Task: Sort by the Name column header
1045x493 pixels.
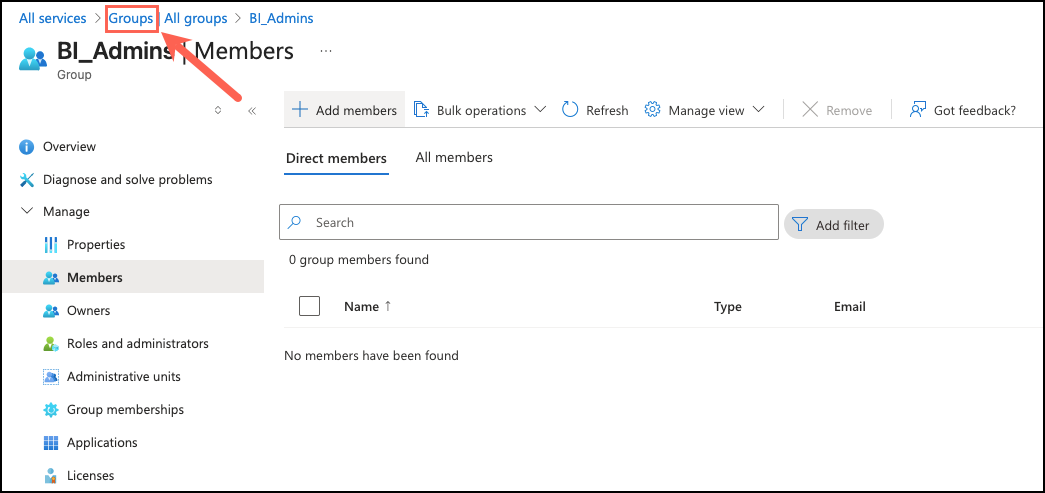Action: click(361, 306)
